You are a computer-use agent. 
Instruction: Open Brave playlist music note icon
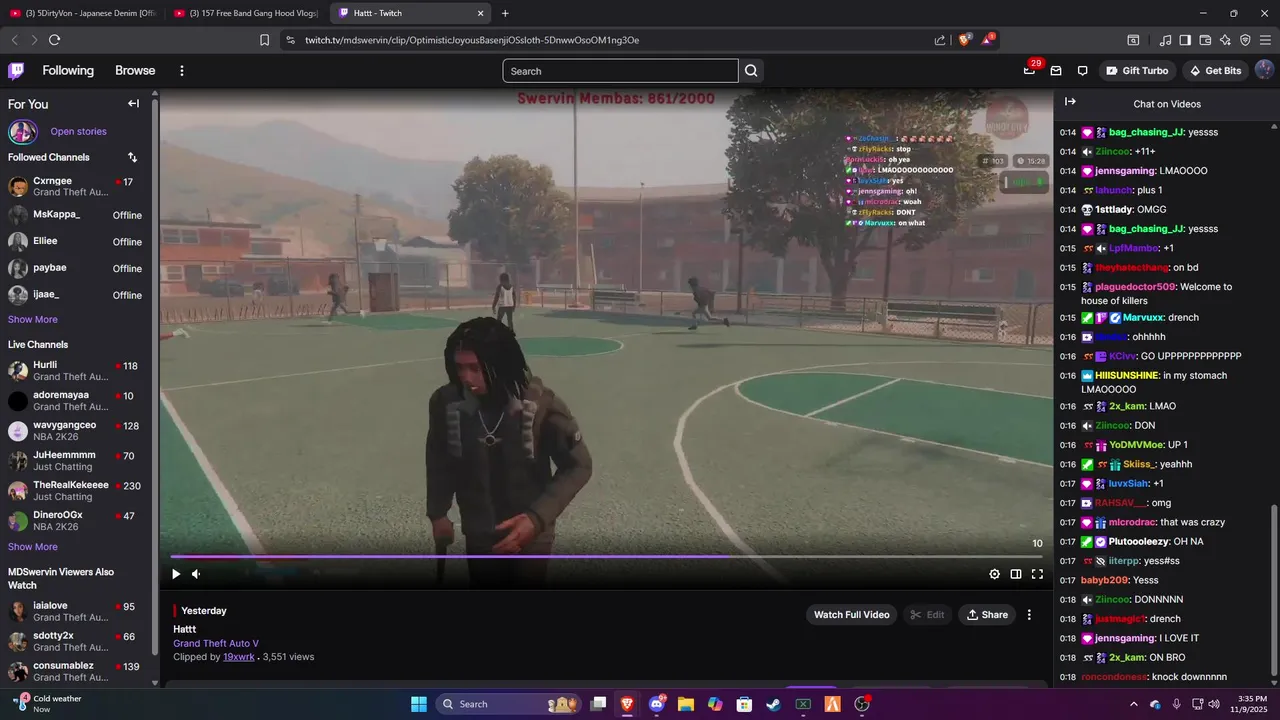1165,40
